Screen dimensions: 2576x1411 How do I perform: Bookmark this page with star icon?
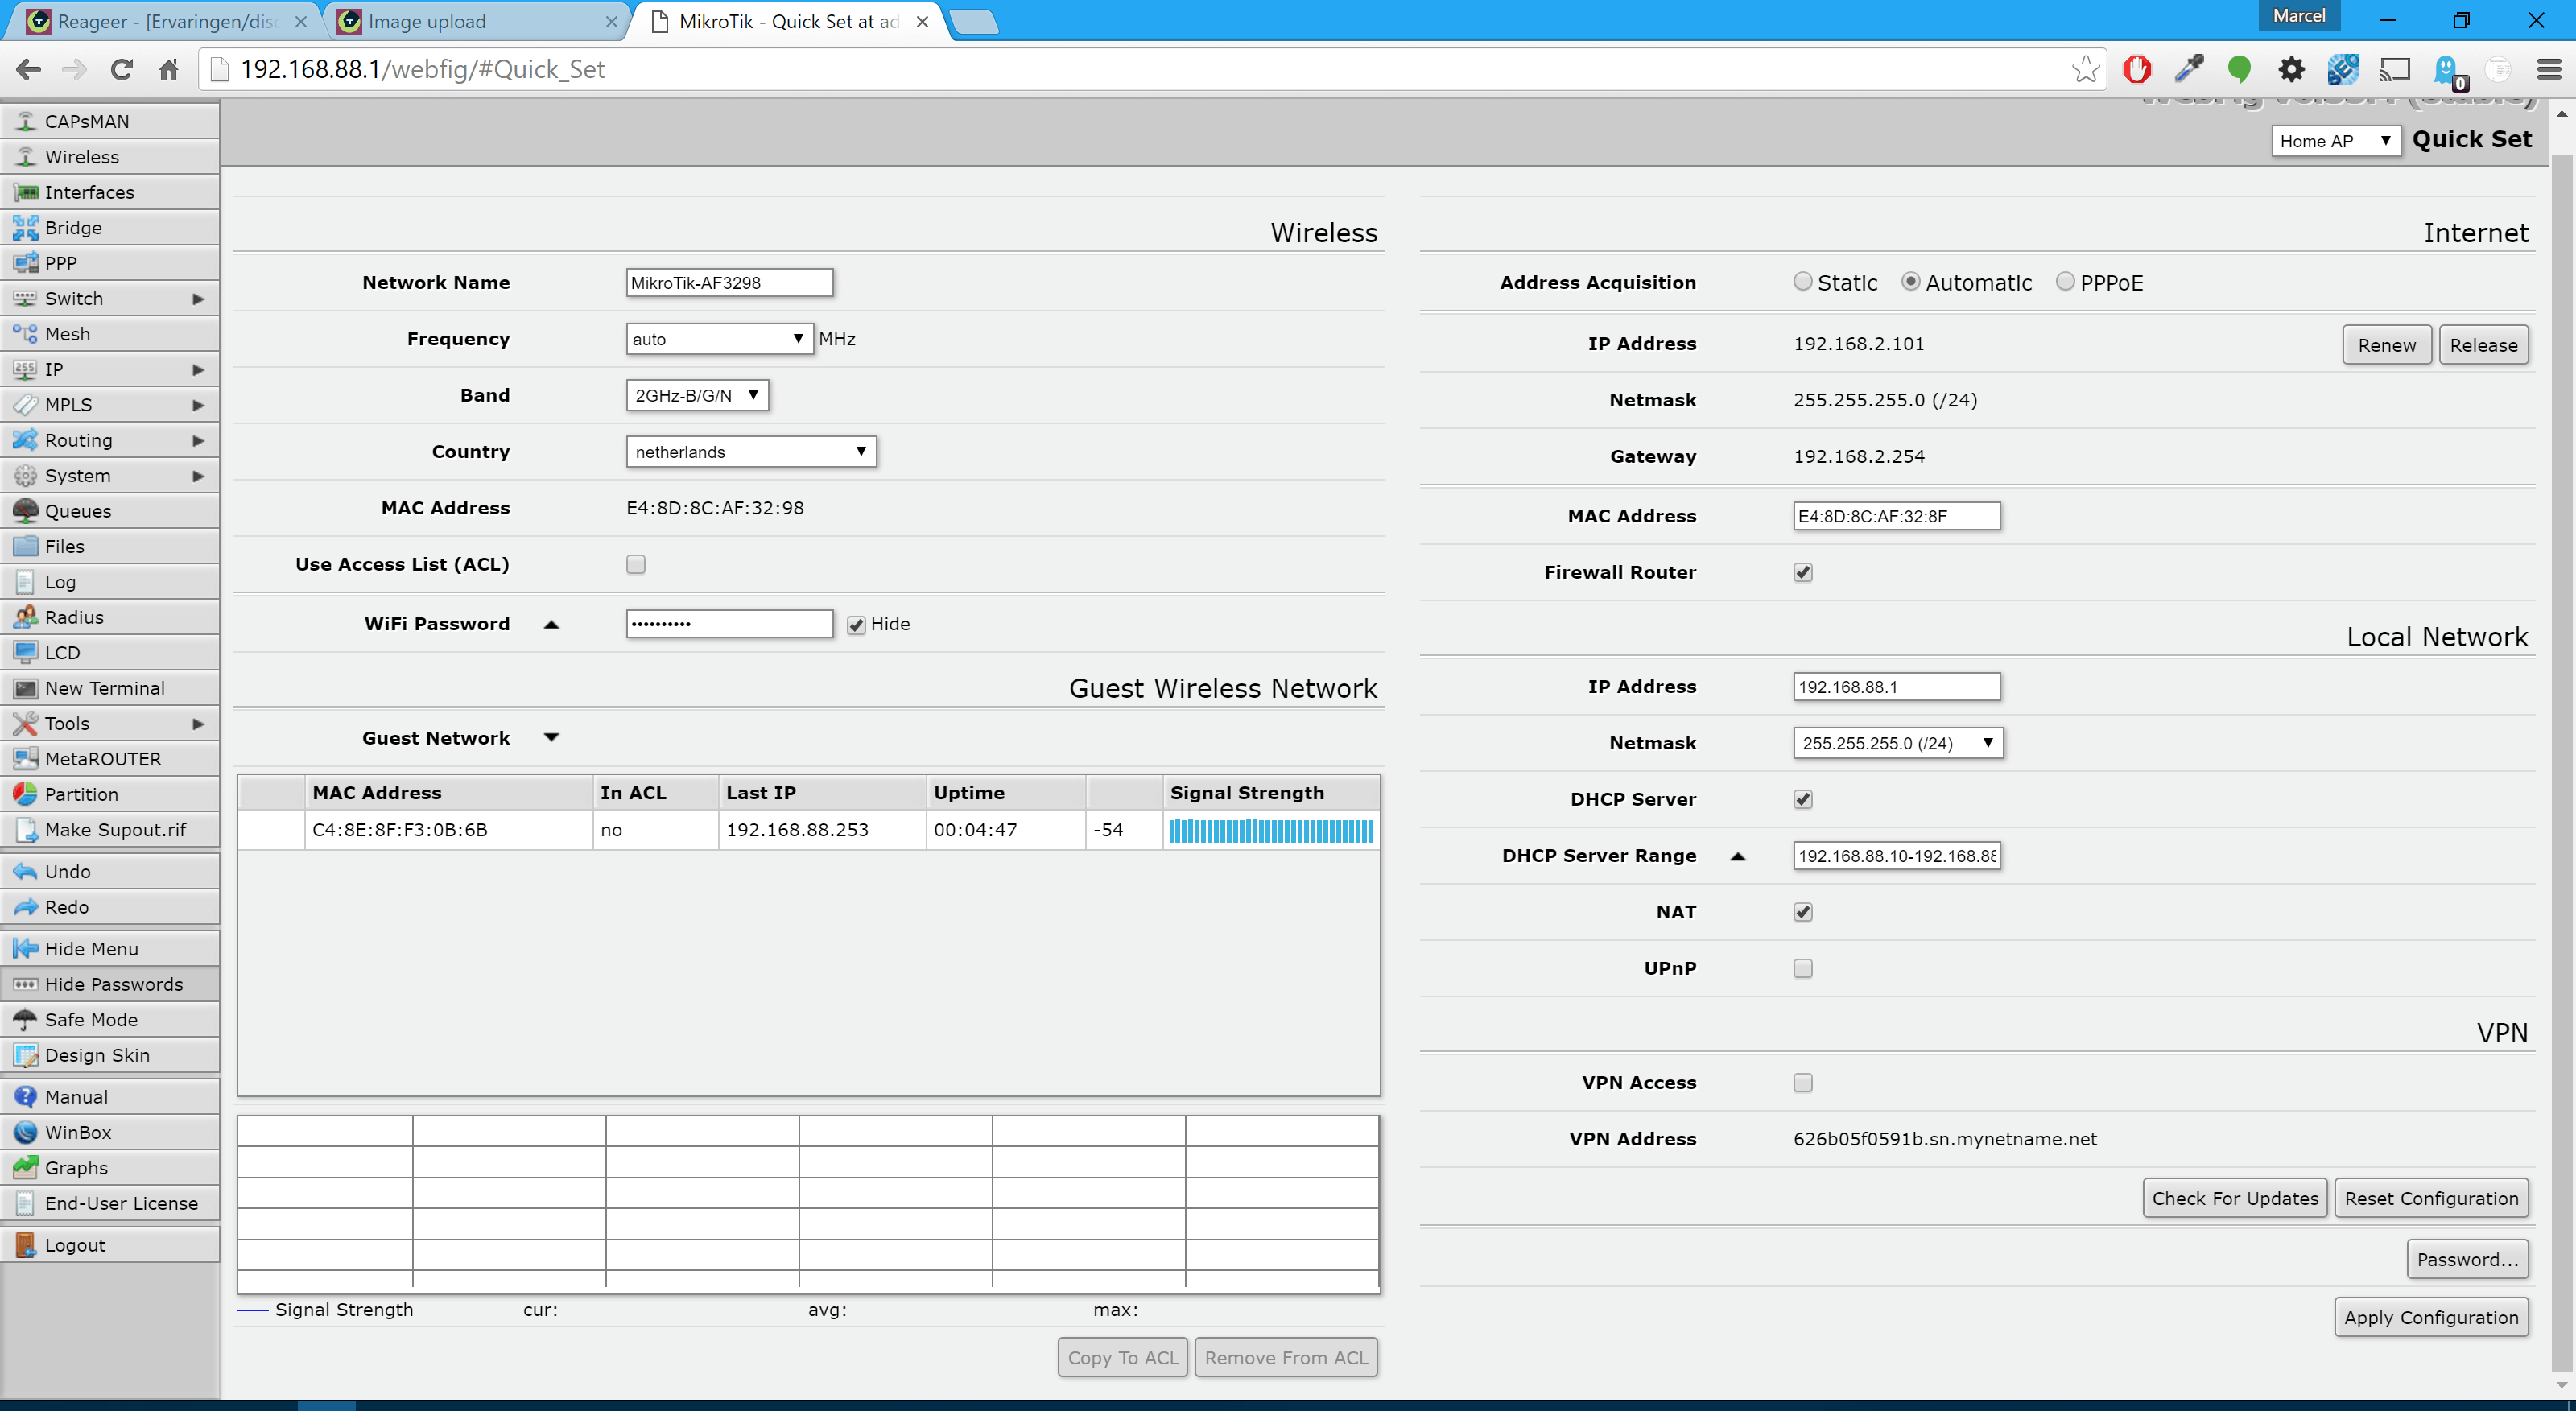(x=2086, y=69)
